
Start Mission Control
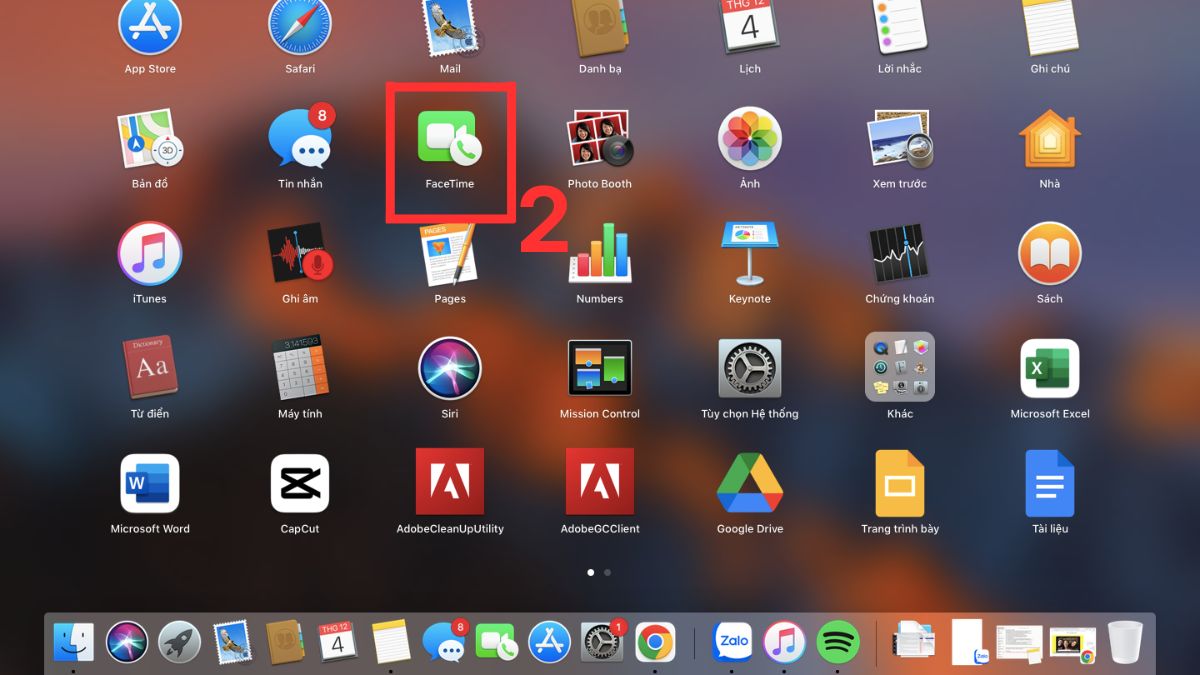[599, 370]
